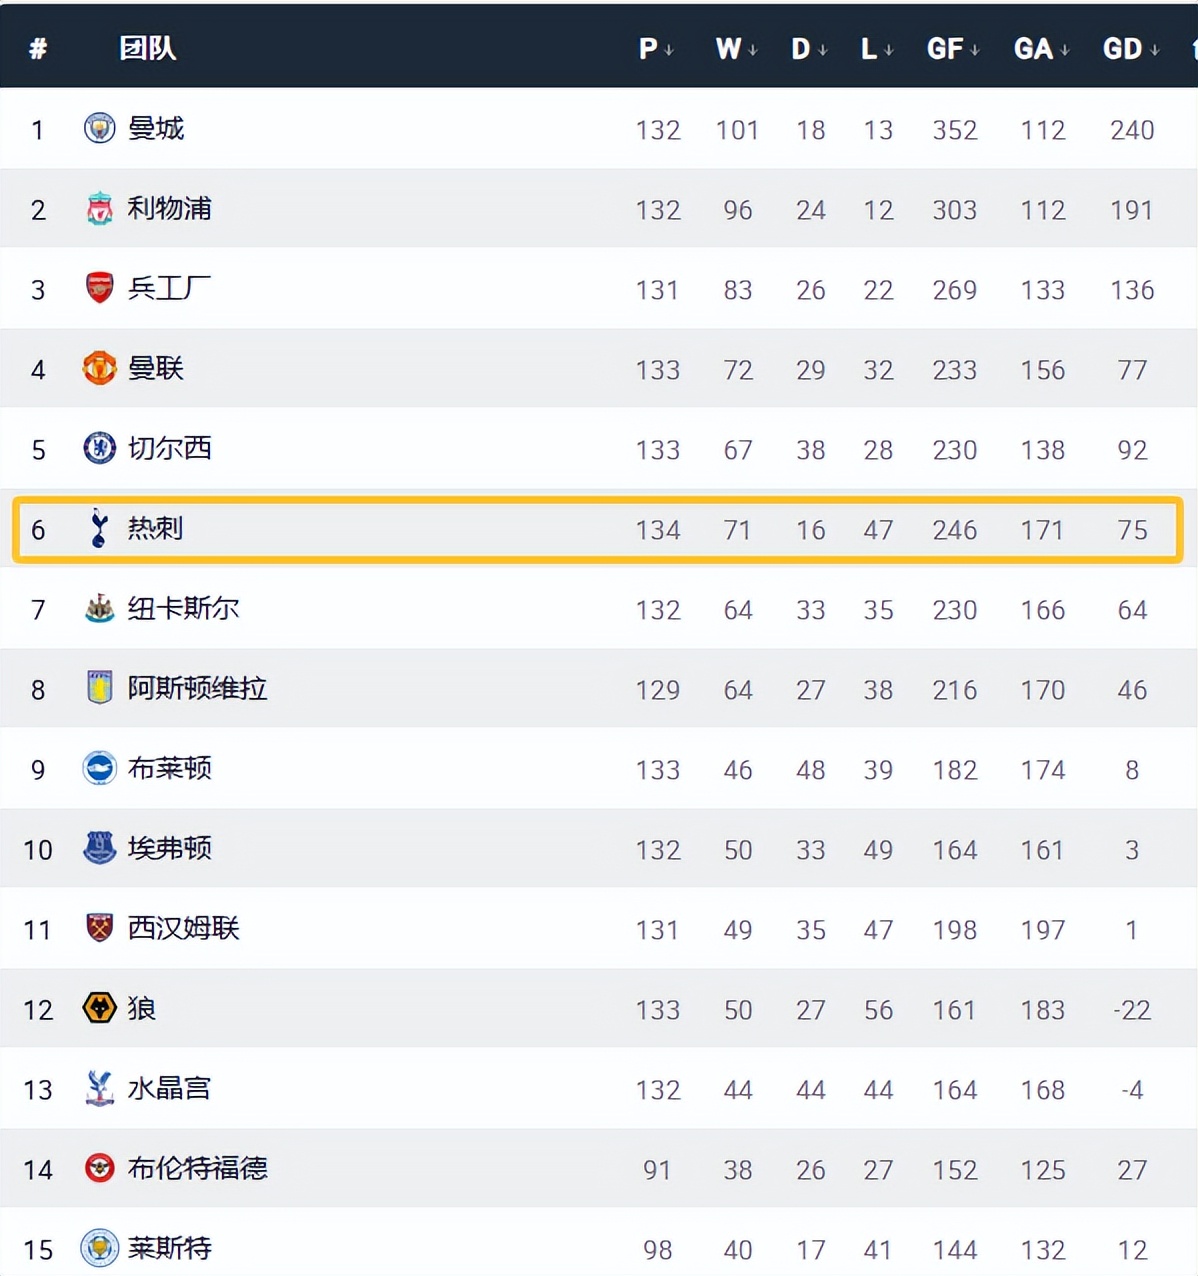Click the Brighton seagull crest icon
This screenshot has width=1198, height=1276.
click(x=99, y=768)
